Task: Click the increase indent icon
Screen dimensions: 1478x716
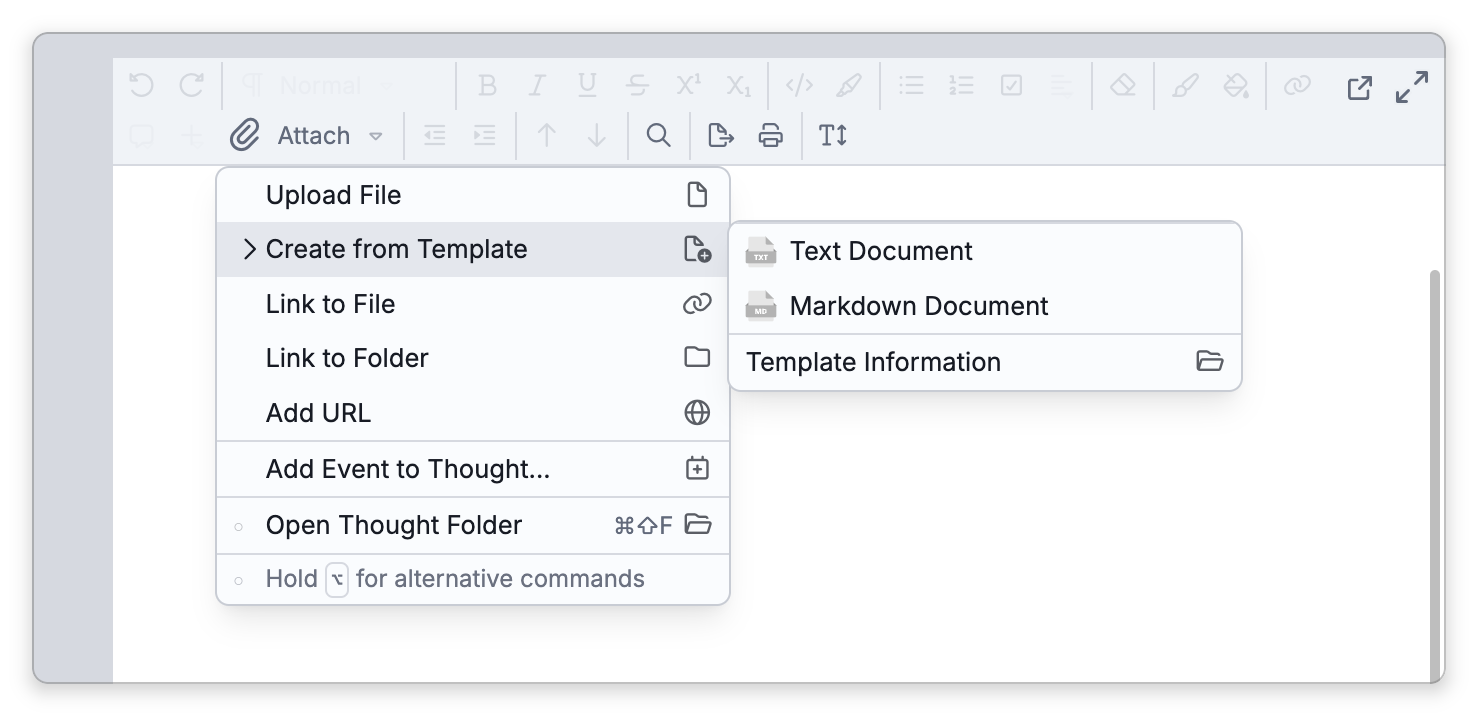Action: coord(484,135)
